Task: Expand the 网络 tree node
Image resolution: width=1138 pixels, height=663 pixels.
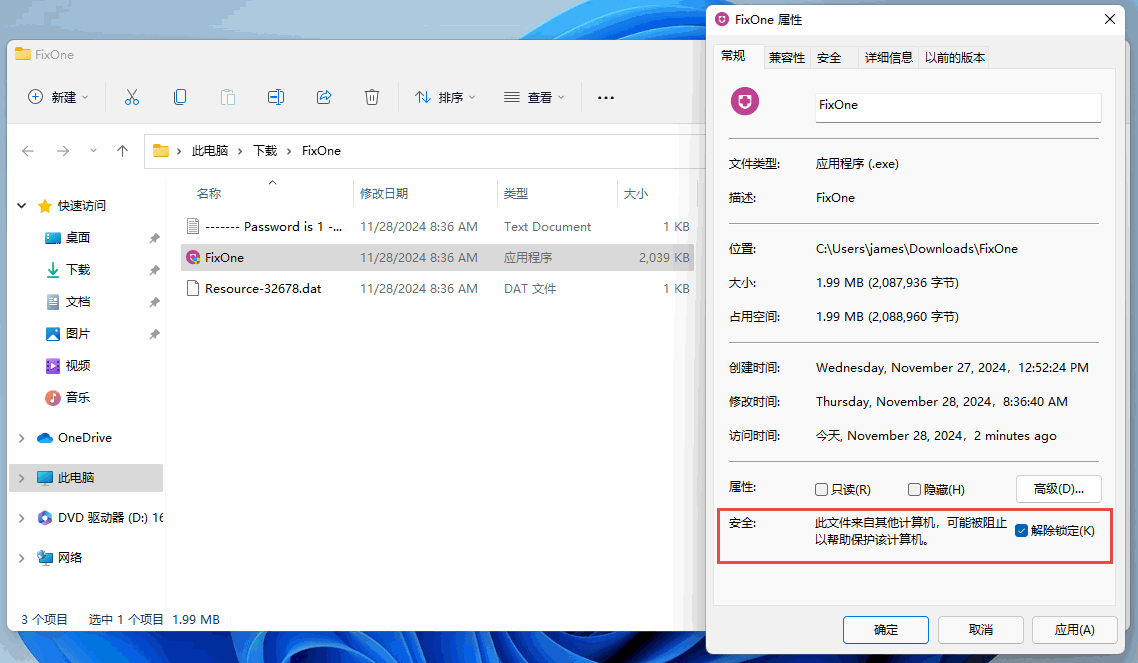Action: [22, 558]
